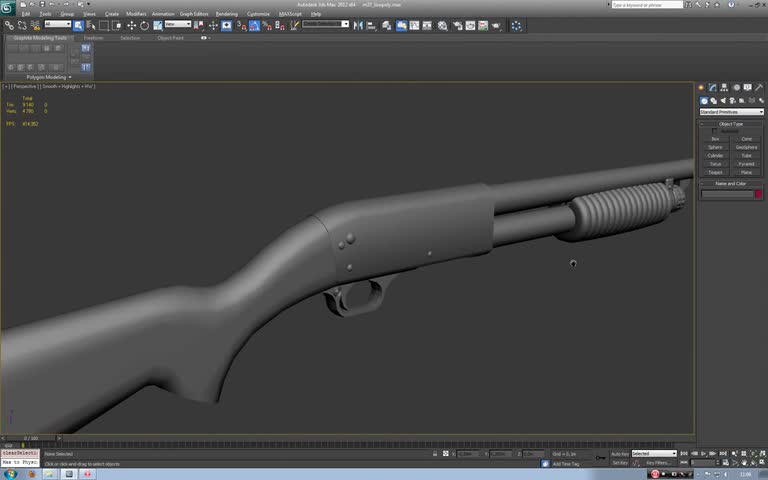Open Select by Name dialog
Image resolution: width=768 pixels, height=480 pixels.
91,25
